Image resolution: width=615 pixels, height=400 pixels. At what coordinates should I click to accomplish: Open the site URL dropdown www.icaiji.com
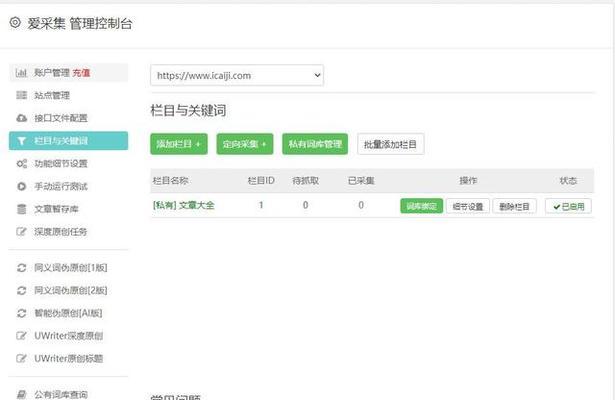tap(237, 75)
